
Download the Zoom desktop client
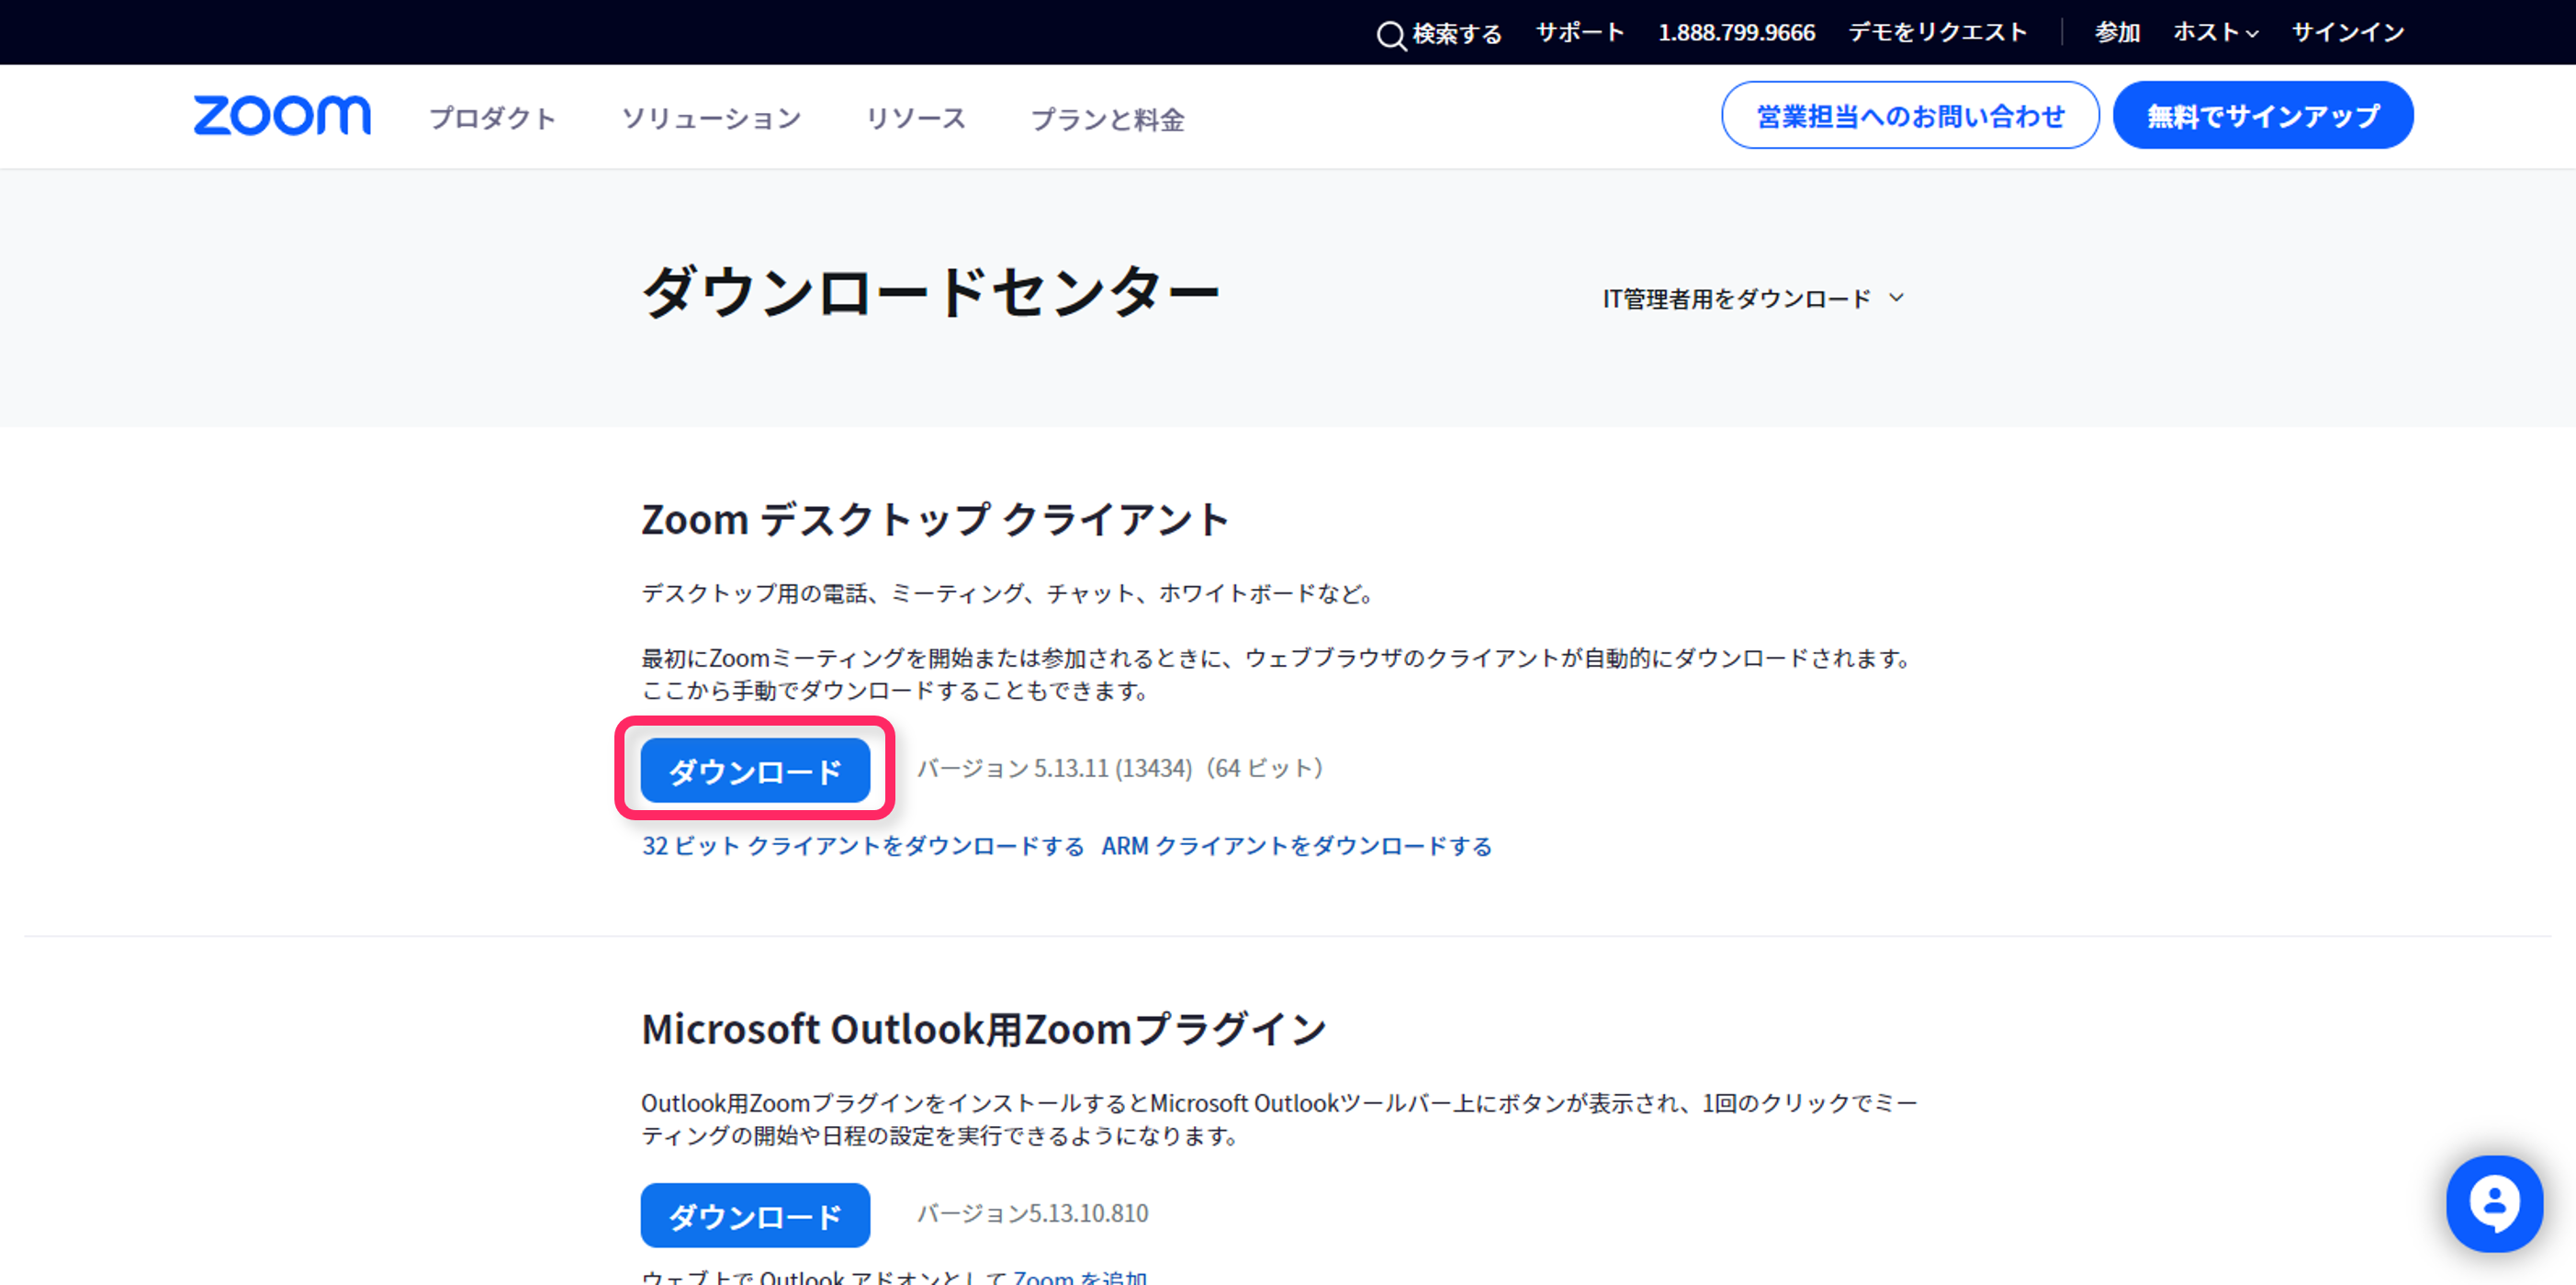coord(755,770)
